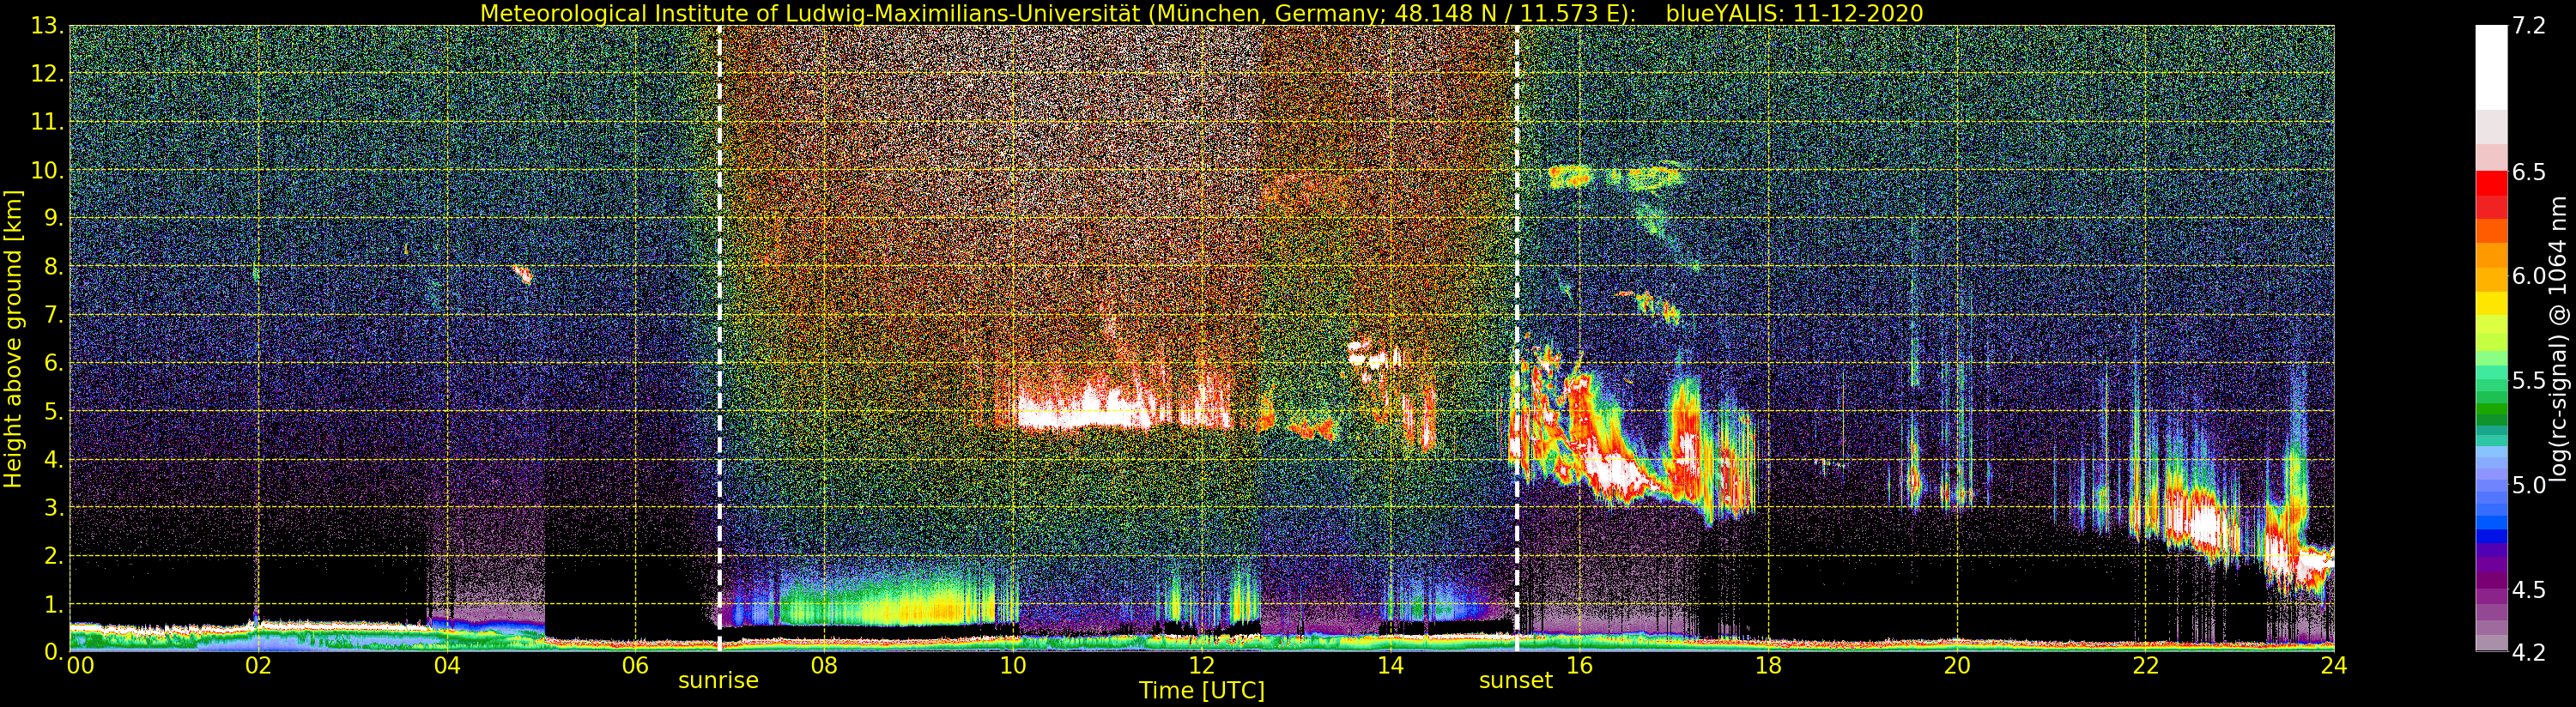Screen dimensions: 2576x707
Task: Click the '04' time tick label
Action: 447,664
